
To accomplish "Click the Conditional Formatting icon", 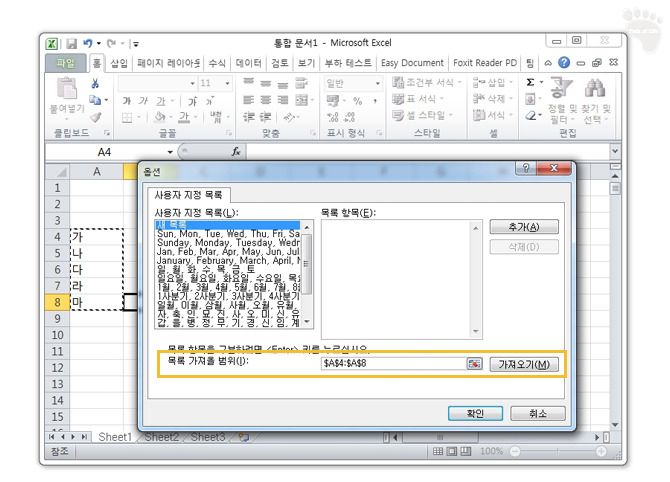I will point(398,82).
